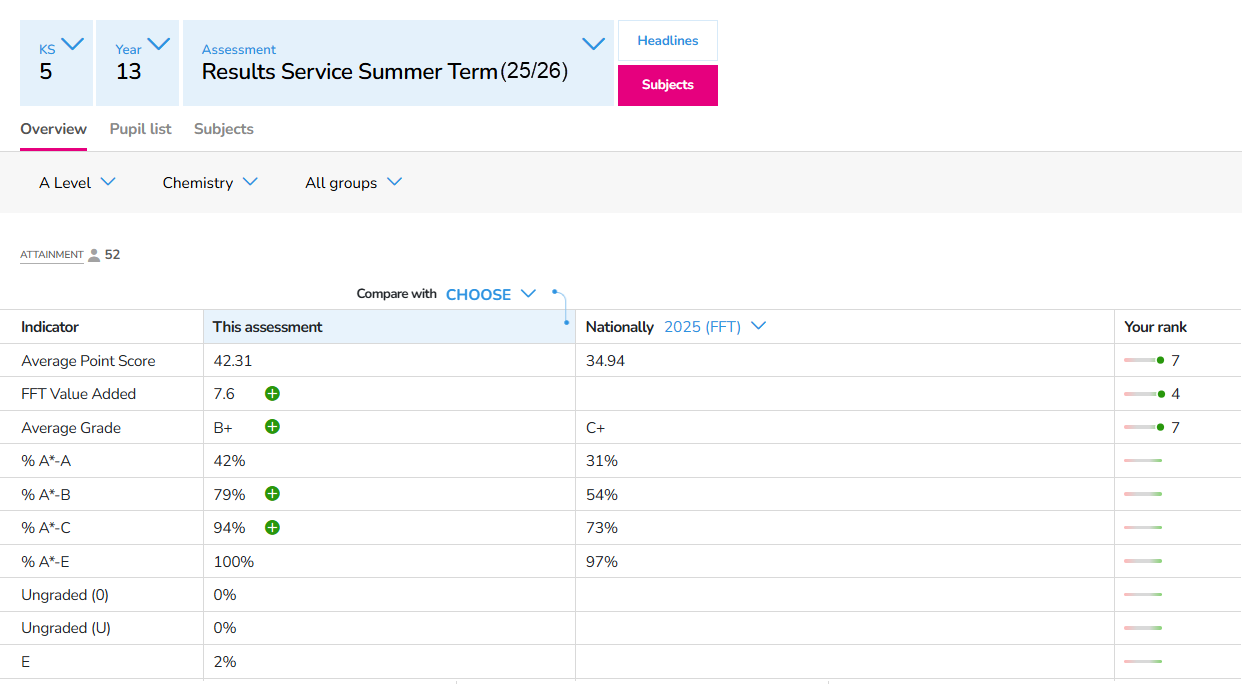The width and height of the screenshot is (1242, 684).
Task: Click the 31% national value
Action: coord(601,461)
